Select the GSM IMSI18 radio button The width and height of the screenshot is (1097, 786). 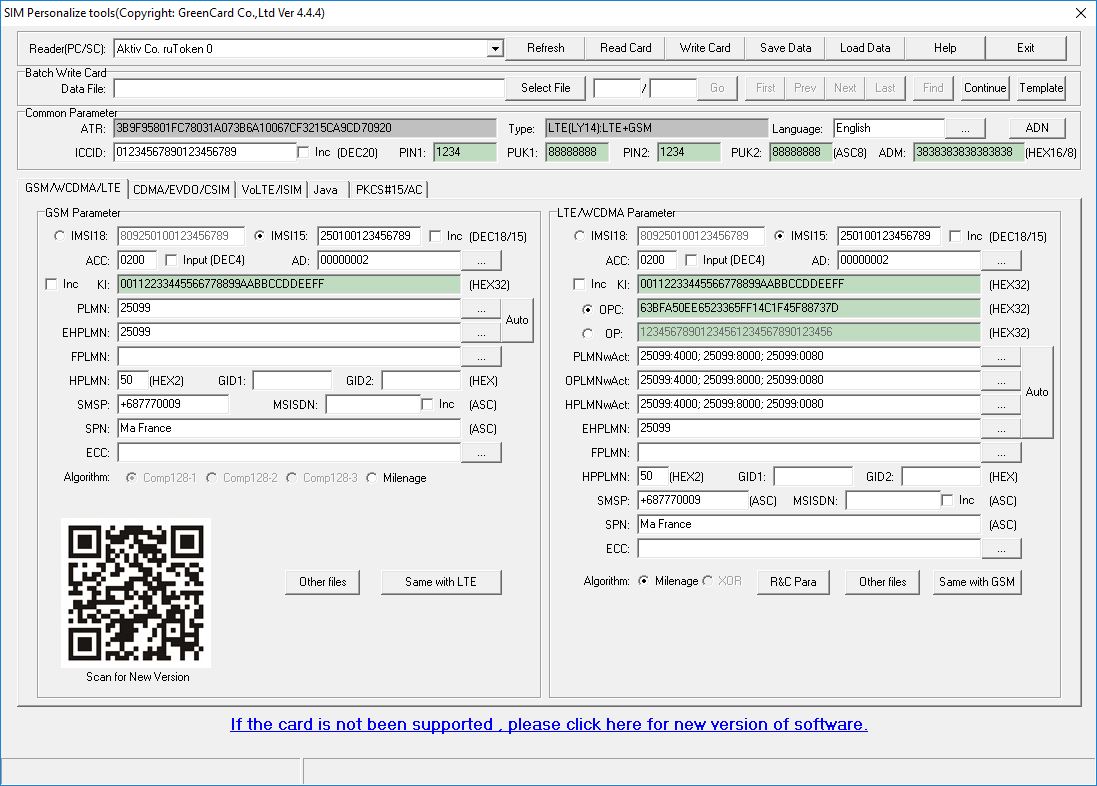tap(60, 237)
